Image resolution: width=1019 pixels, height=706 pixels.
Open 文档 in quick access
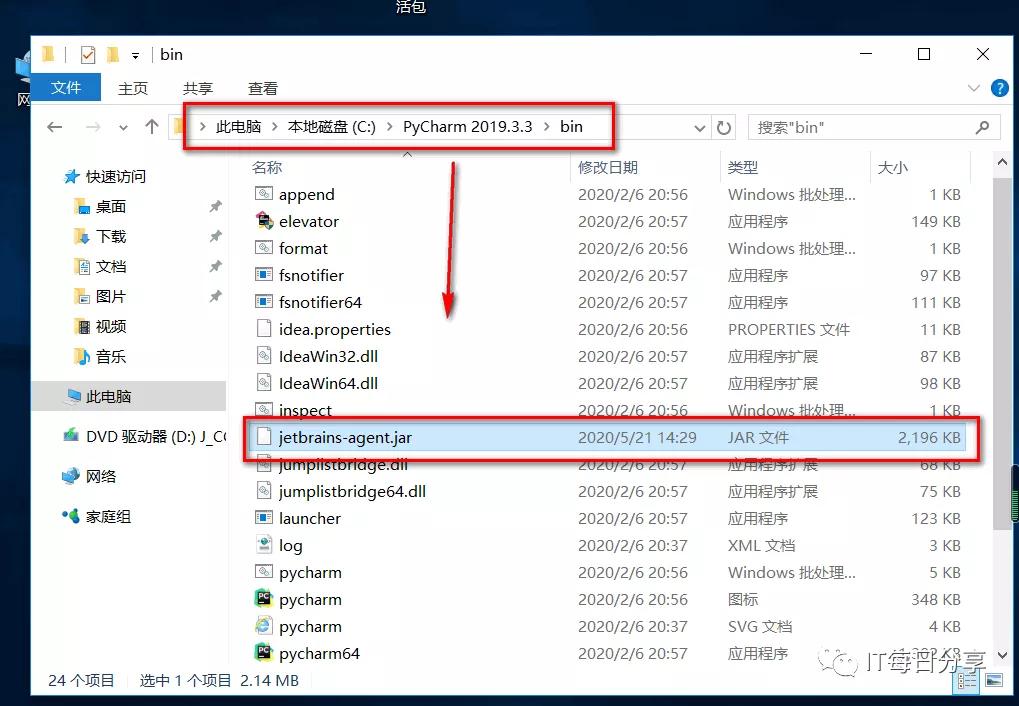[110, 267]
